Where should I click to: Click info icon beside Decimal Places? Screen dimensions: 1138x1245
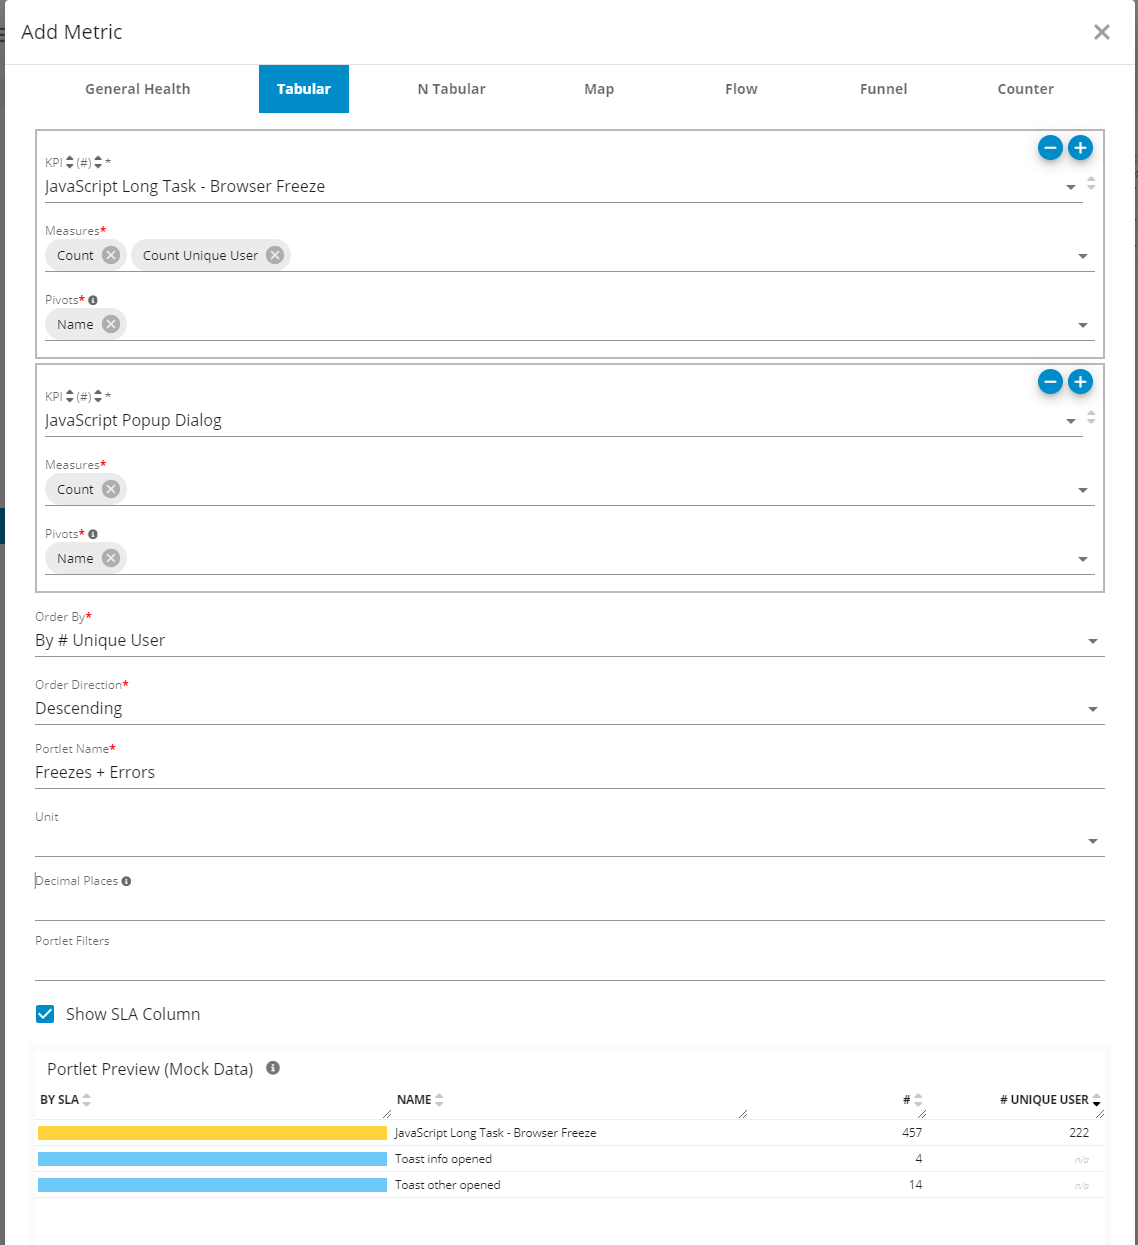click(x=126, y=881)
